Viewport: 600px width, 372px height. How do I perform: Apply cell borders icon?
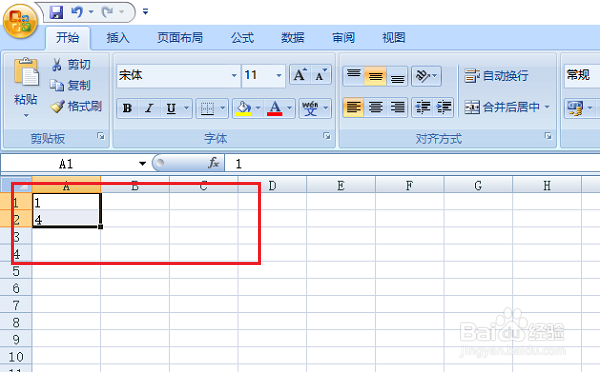point(207,108)
